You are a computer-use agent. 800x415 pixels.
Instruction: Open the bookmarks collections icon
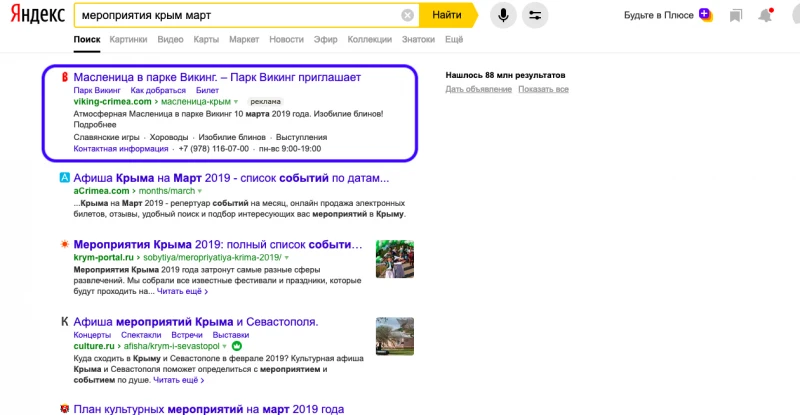click(736, 16)
